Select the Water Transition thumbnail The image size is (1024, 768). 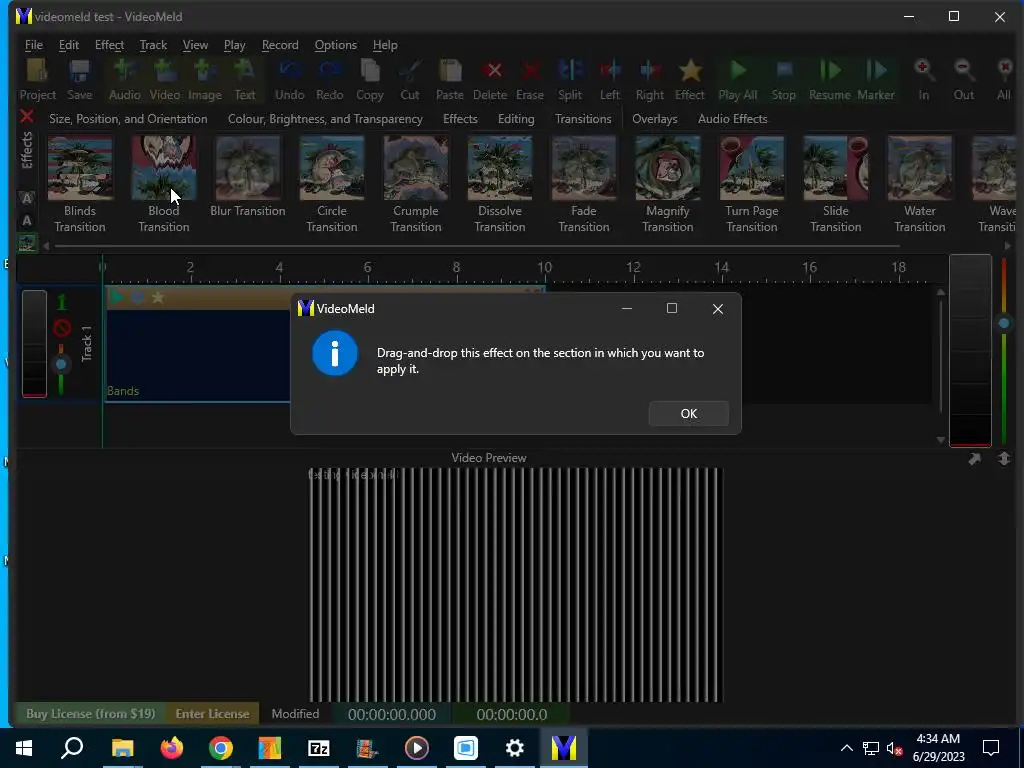[920, 168]
